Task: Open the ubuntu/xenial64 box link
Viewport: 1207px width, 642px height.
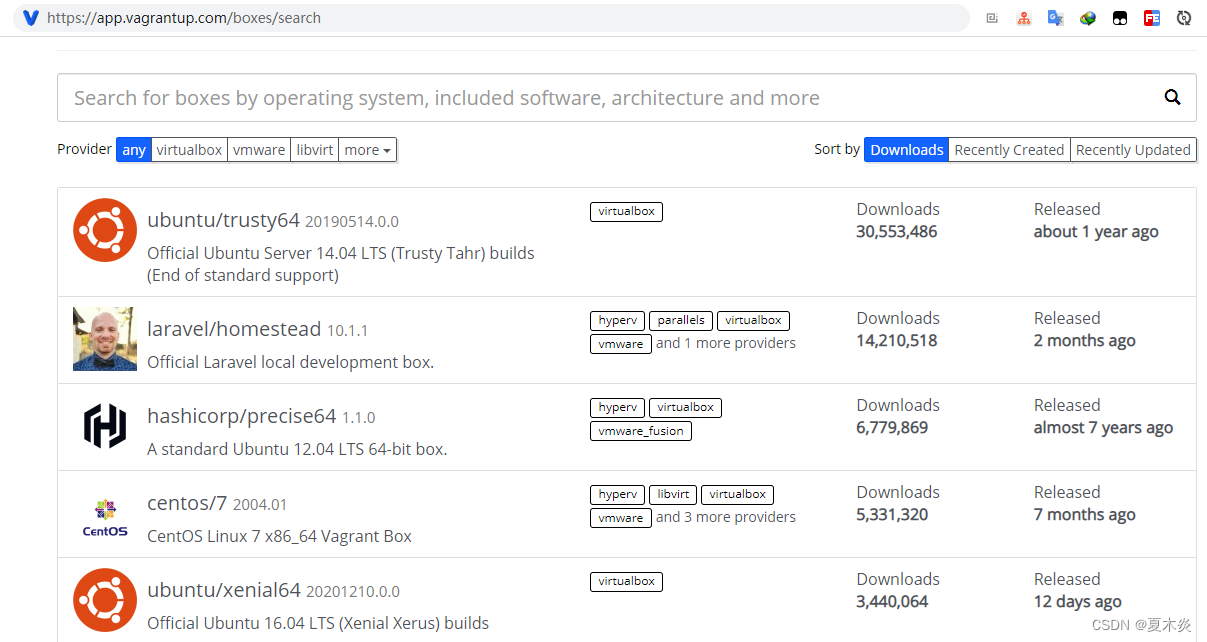Action: click(x=224, y=590)
